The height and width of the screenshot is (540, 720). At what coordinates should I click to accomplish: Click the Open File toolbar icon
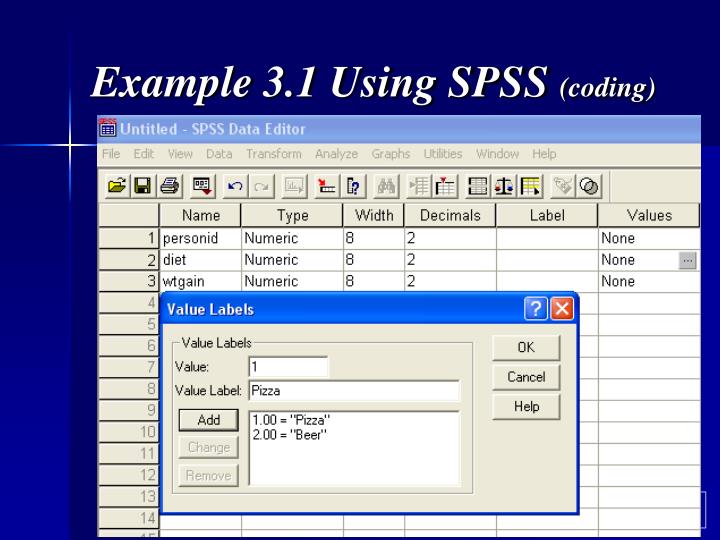(x=117, y=186)
